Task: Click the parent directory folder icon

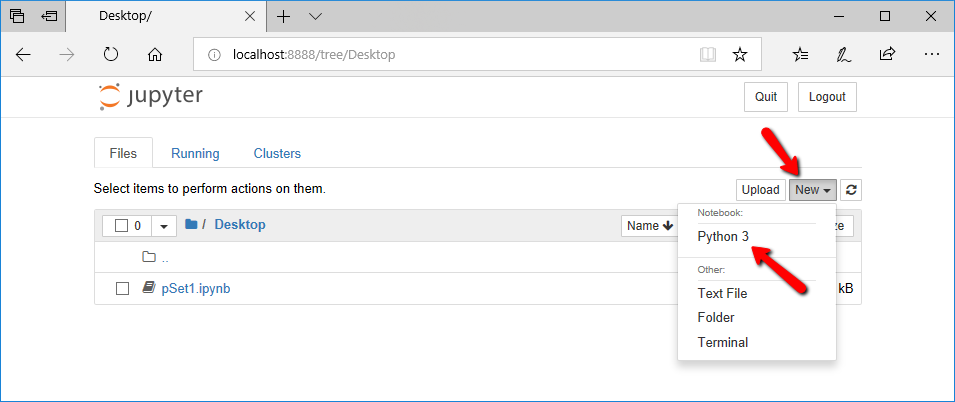Action: [x=149, y=257]
